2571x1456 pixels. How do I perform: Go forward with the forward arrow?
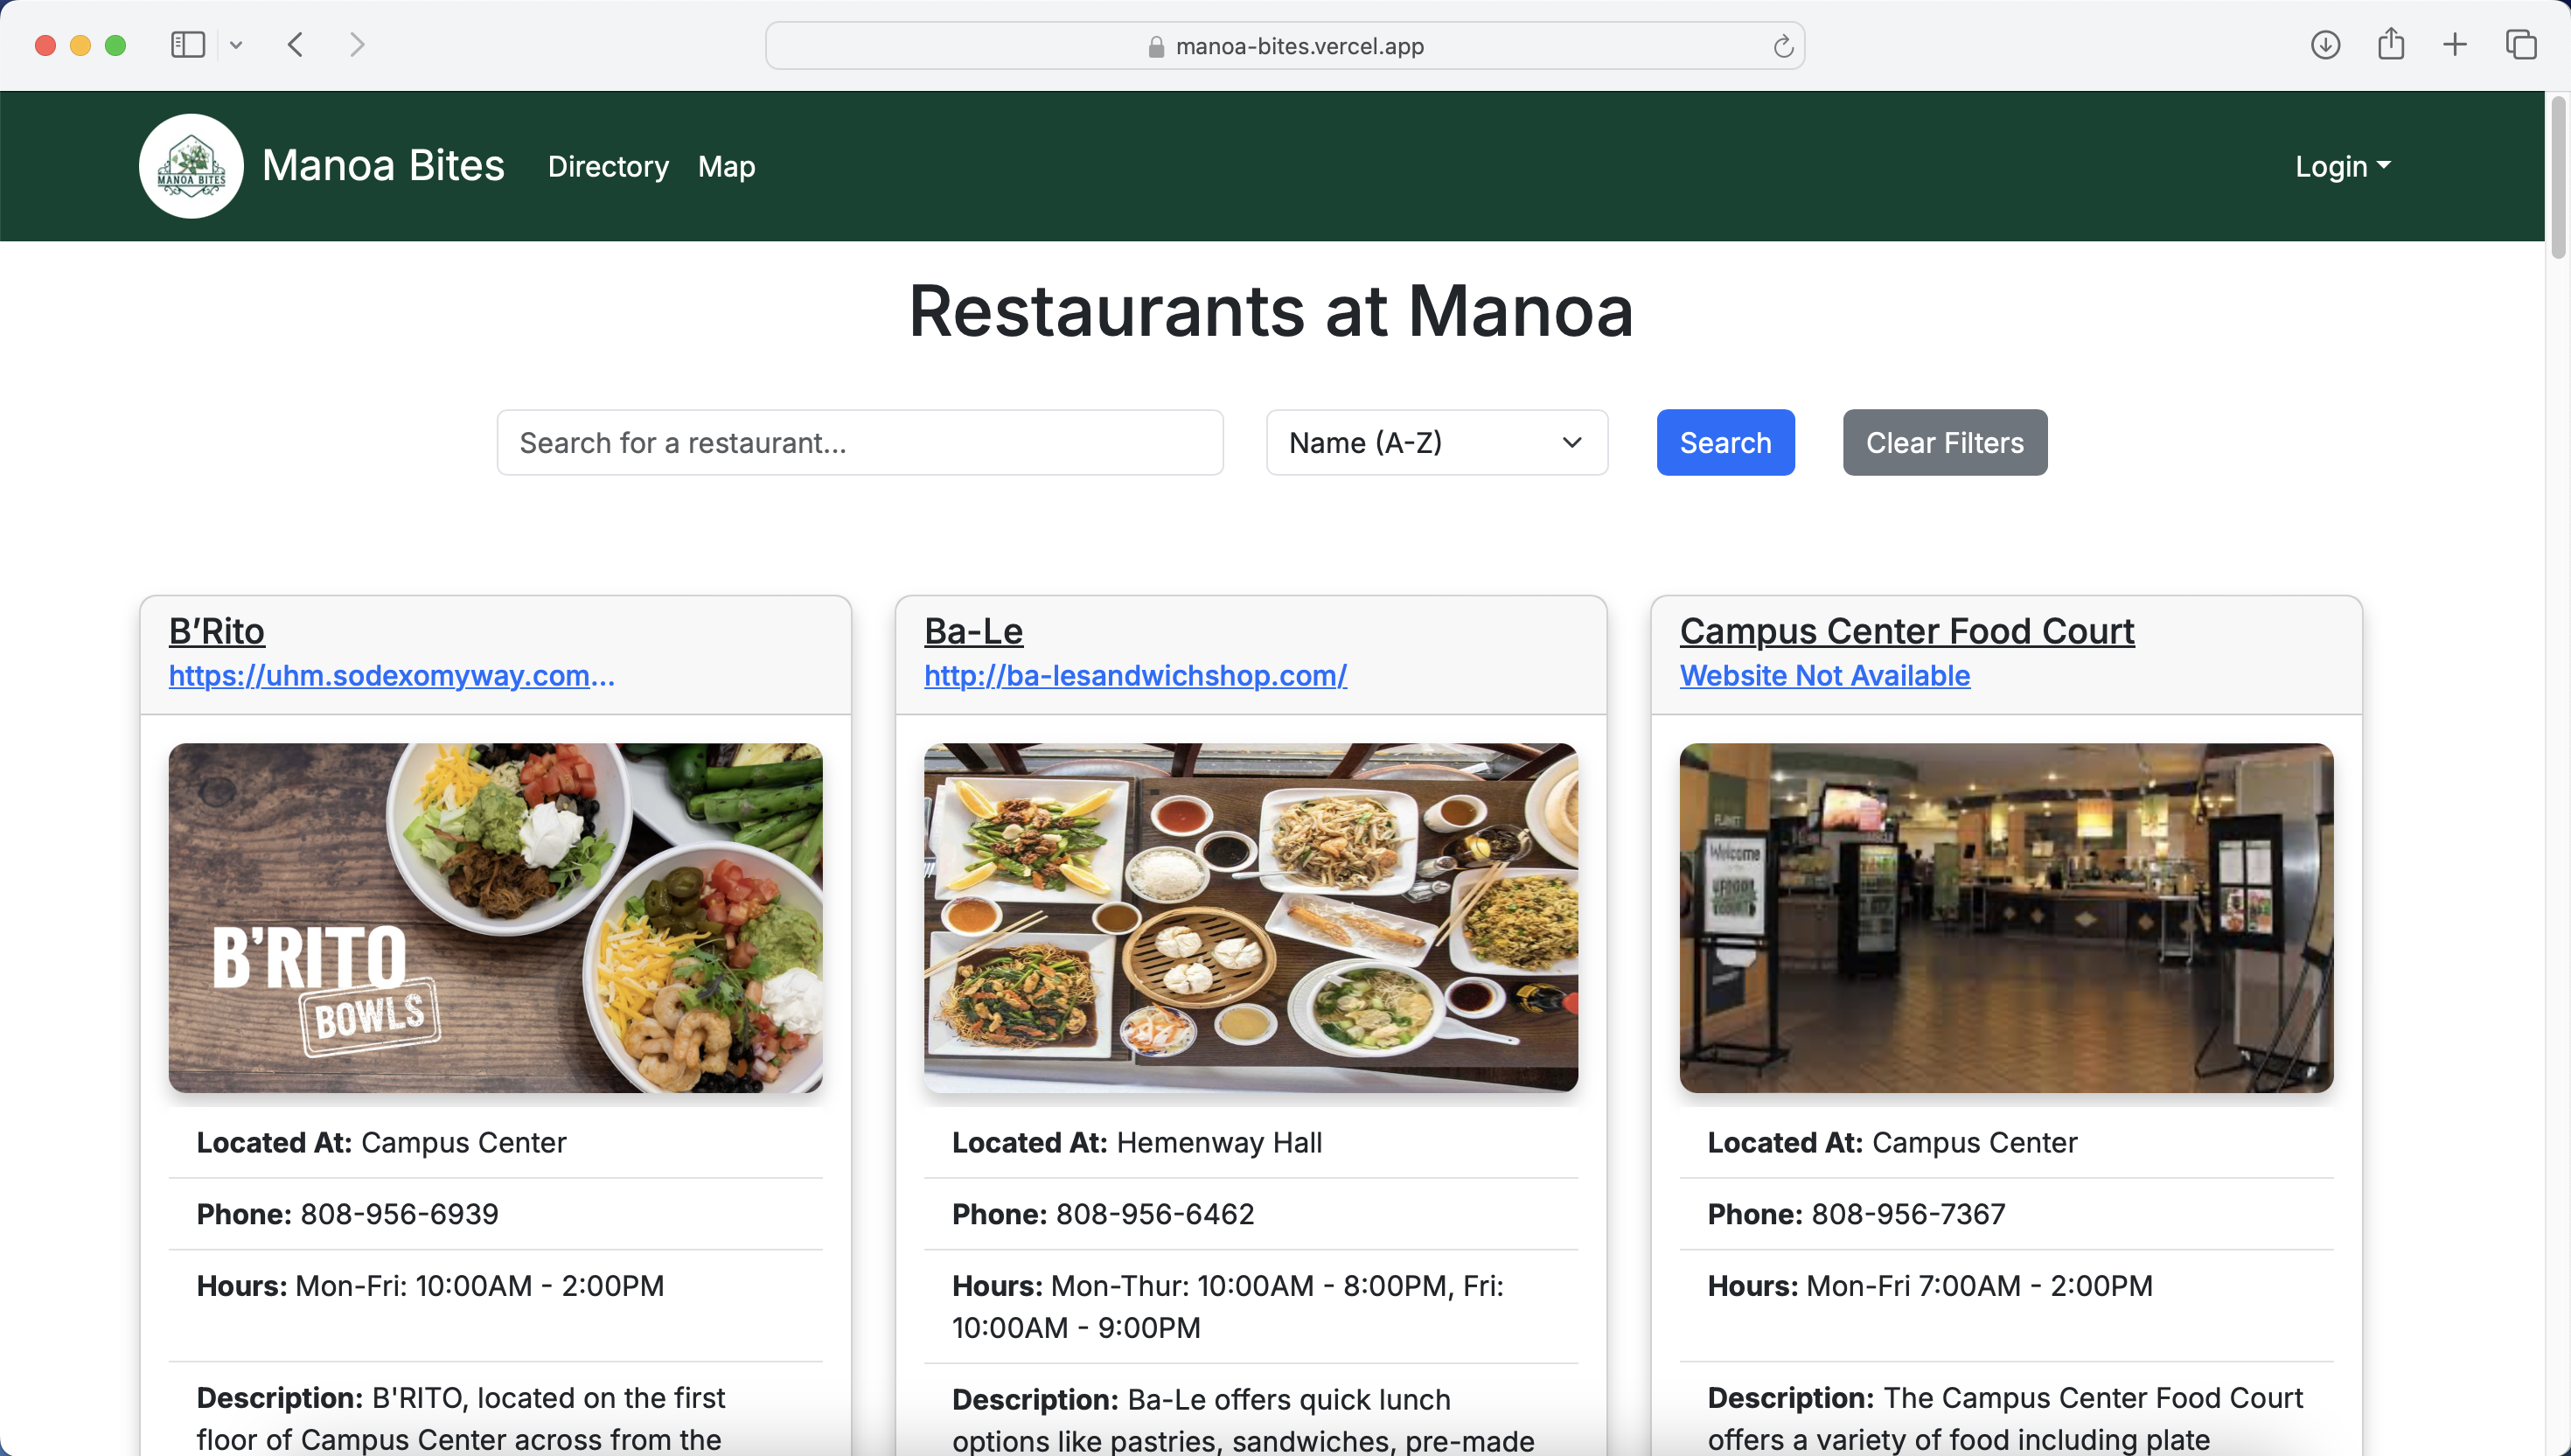pyautogui.click(x=357, y=45)
